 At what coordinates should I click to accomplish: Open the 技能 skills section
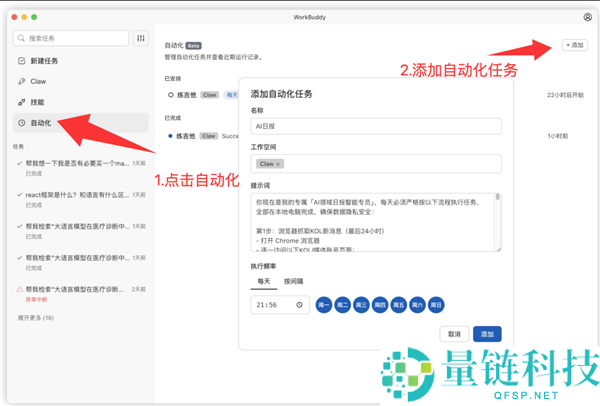37,102
